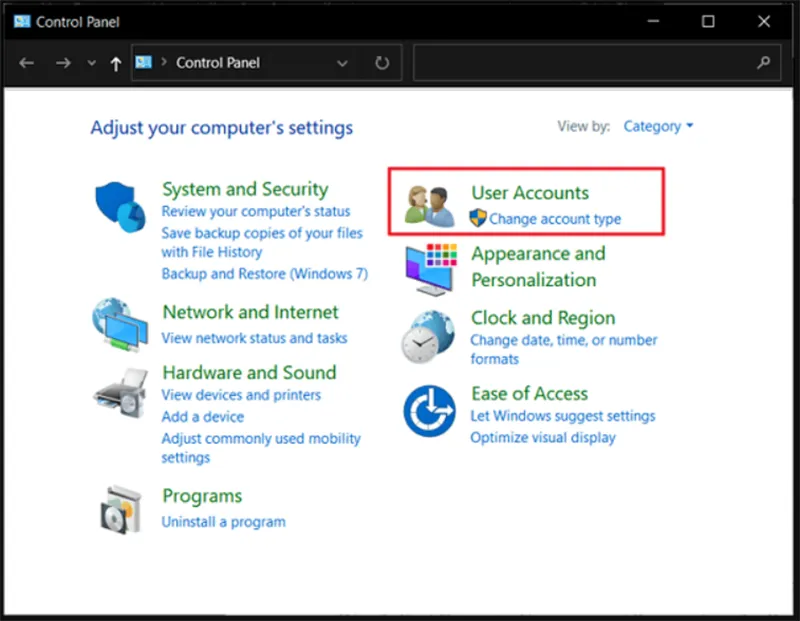This screenshot has width=800, height=621.
Task: Open the recent locations dropdown arrow
Action: pyautogui.click(x=91, y=63)
